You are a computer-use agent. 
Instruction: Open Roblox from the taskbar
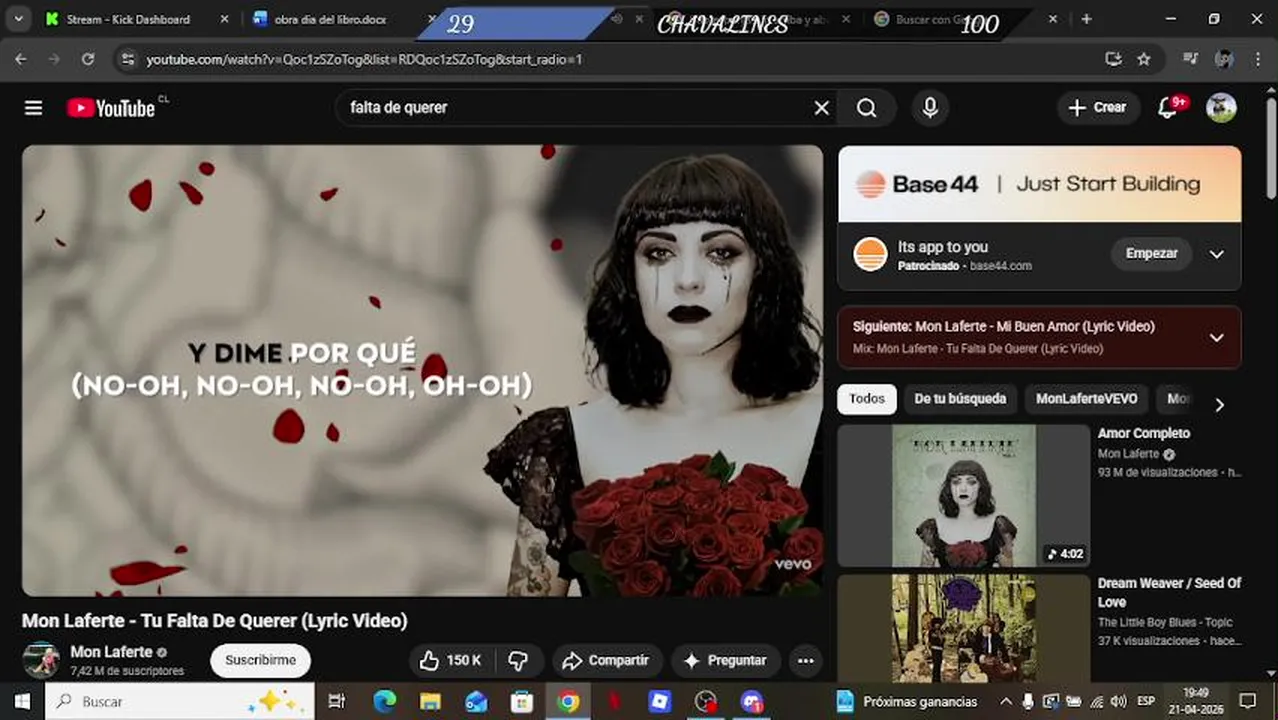(660, 702)
